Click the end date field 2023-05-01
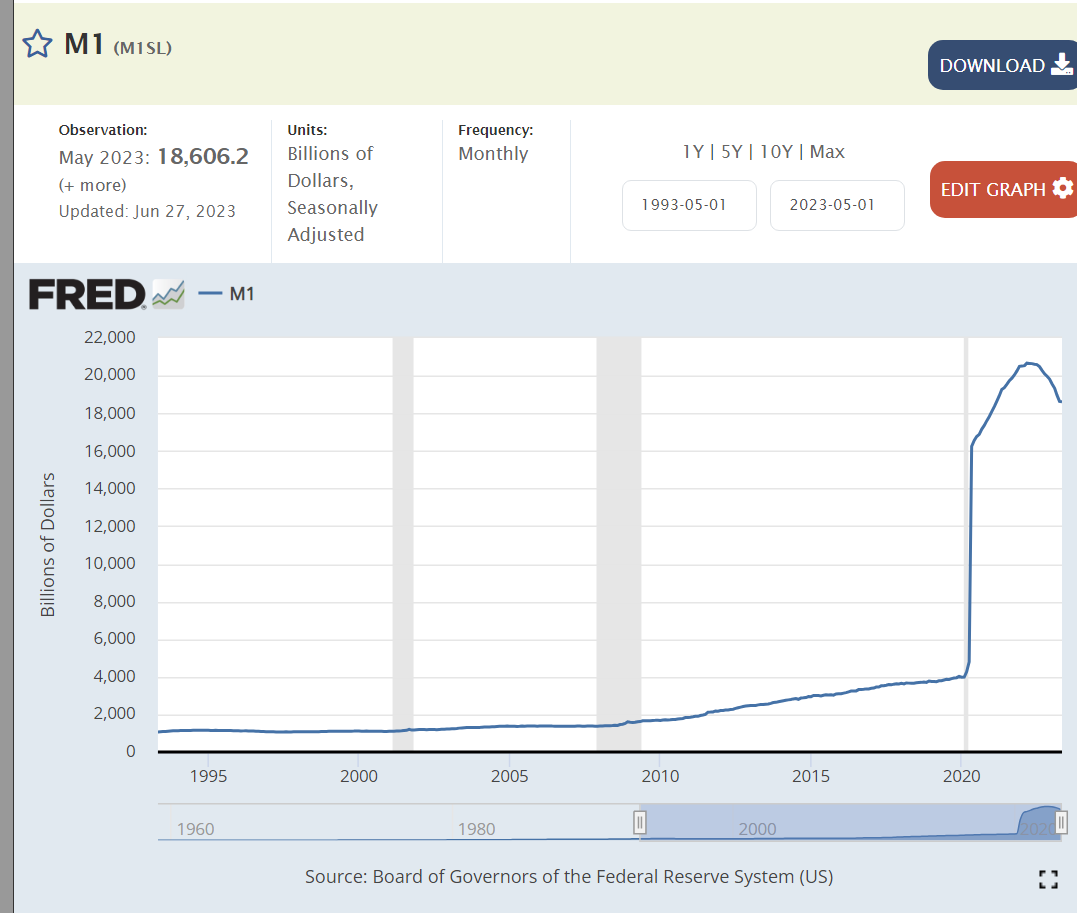 tap(837, 205)
